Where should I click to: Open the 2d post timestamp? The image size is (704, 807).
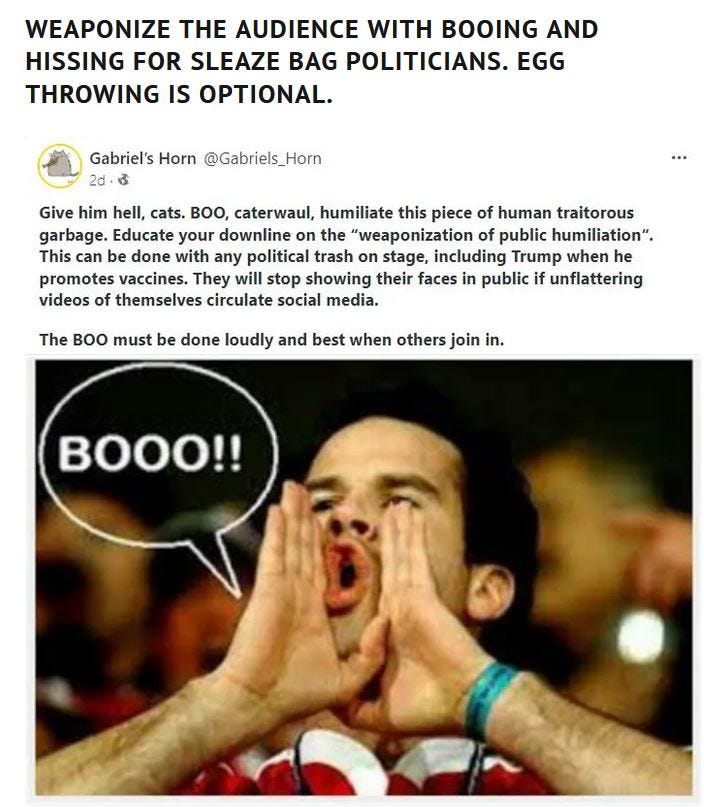(97, 181)
